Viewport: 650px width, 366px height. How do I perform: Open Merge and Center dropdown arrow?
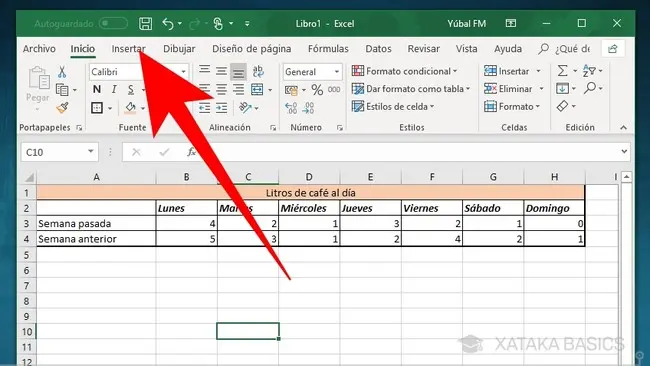[270, 90]
